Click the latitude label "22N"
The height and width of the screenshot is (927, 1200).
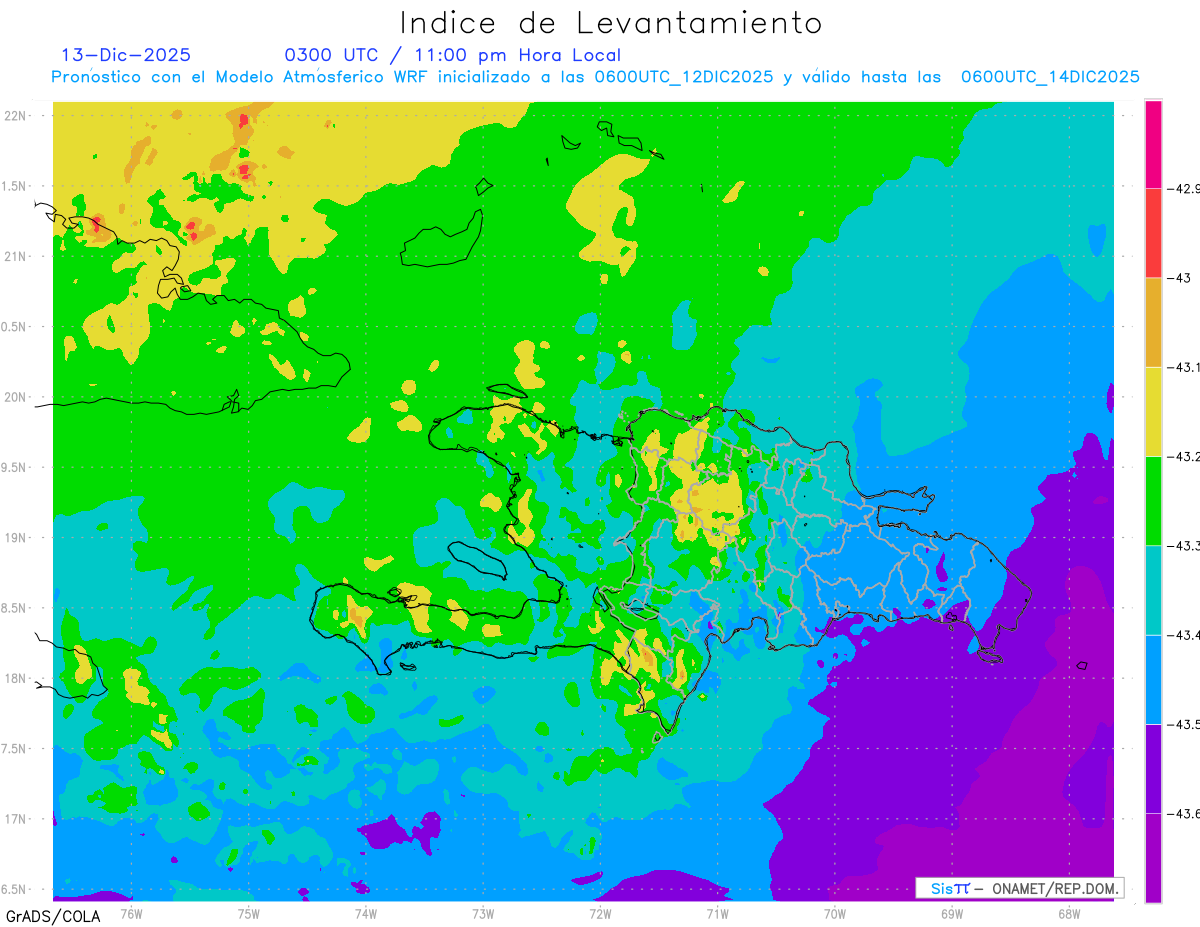click(17, 115)
